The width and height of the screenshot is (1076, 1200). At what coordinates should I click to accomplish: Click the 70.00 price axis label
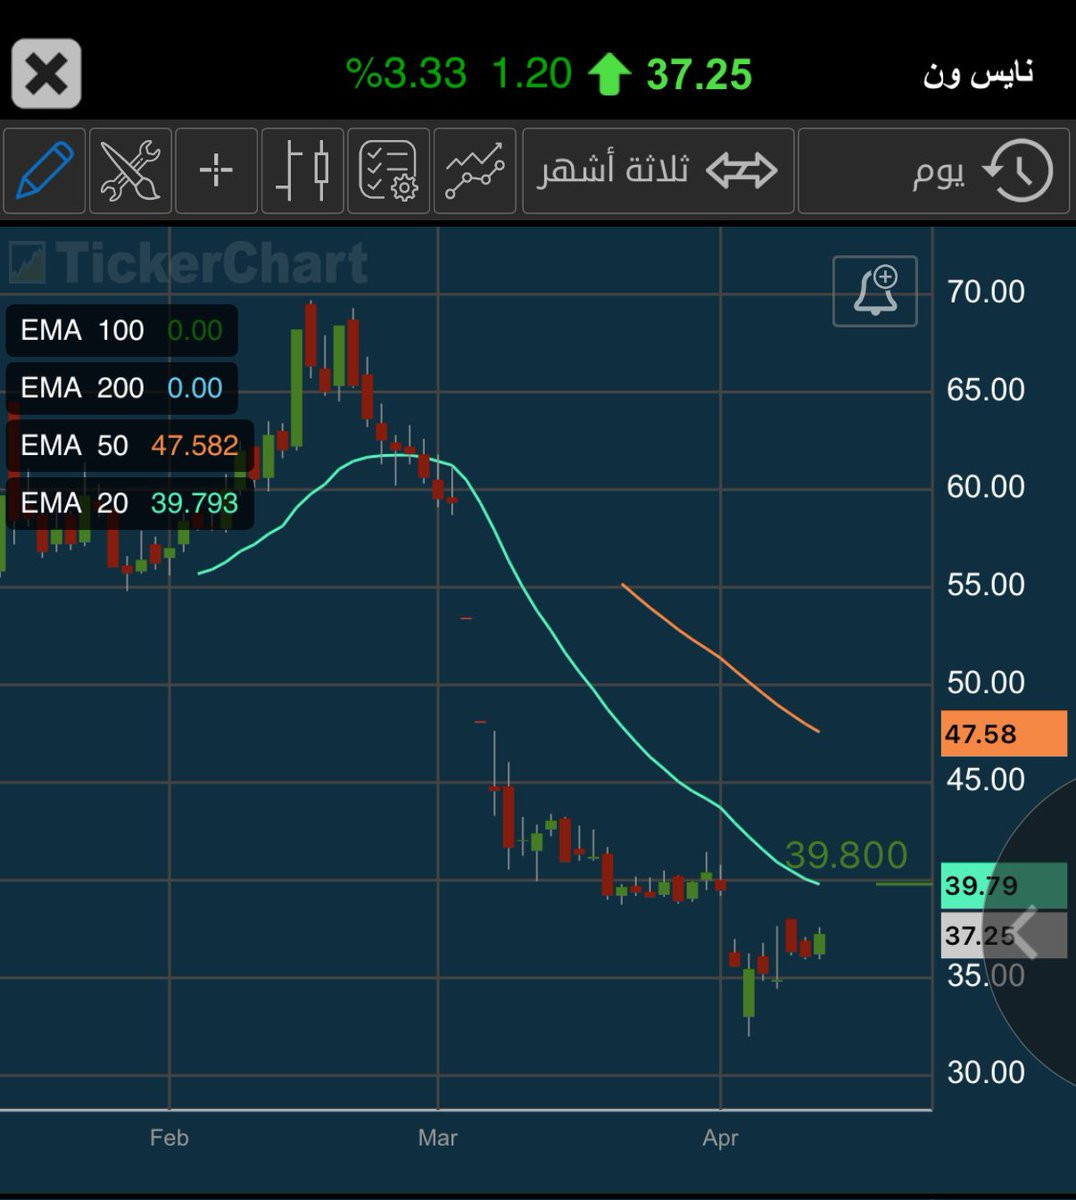coord(985,292)
